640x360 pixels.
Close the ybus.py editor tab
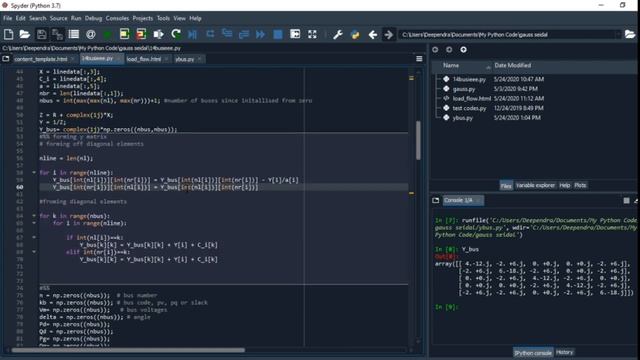[199, 59]
